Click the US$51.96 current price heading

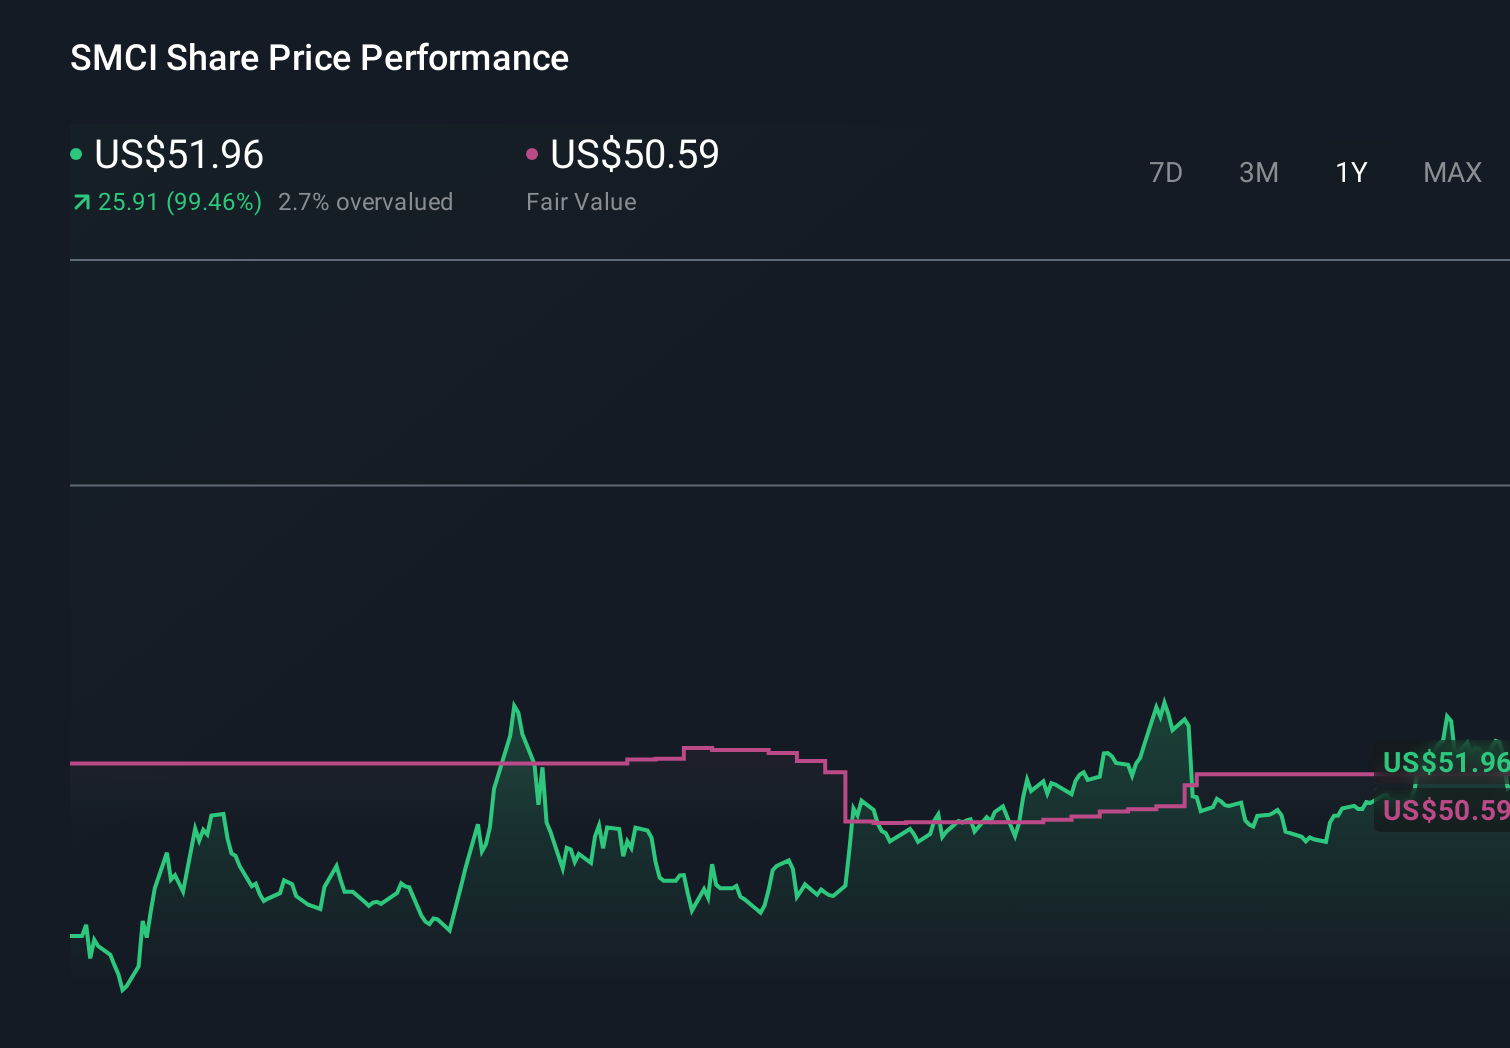pos(178,154)
